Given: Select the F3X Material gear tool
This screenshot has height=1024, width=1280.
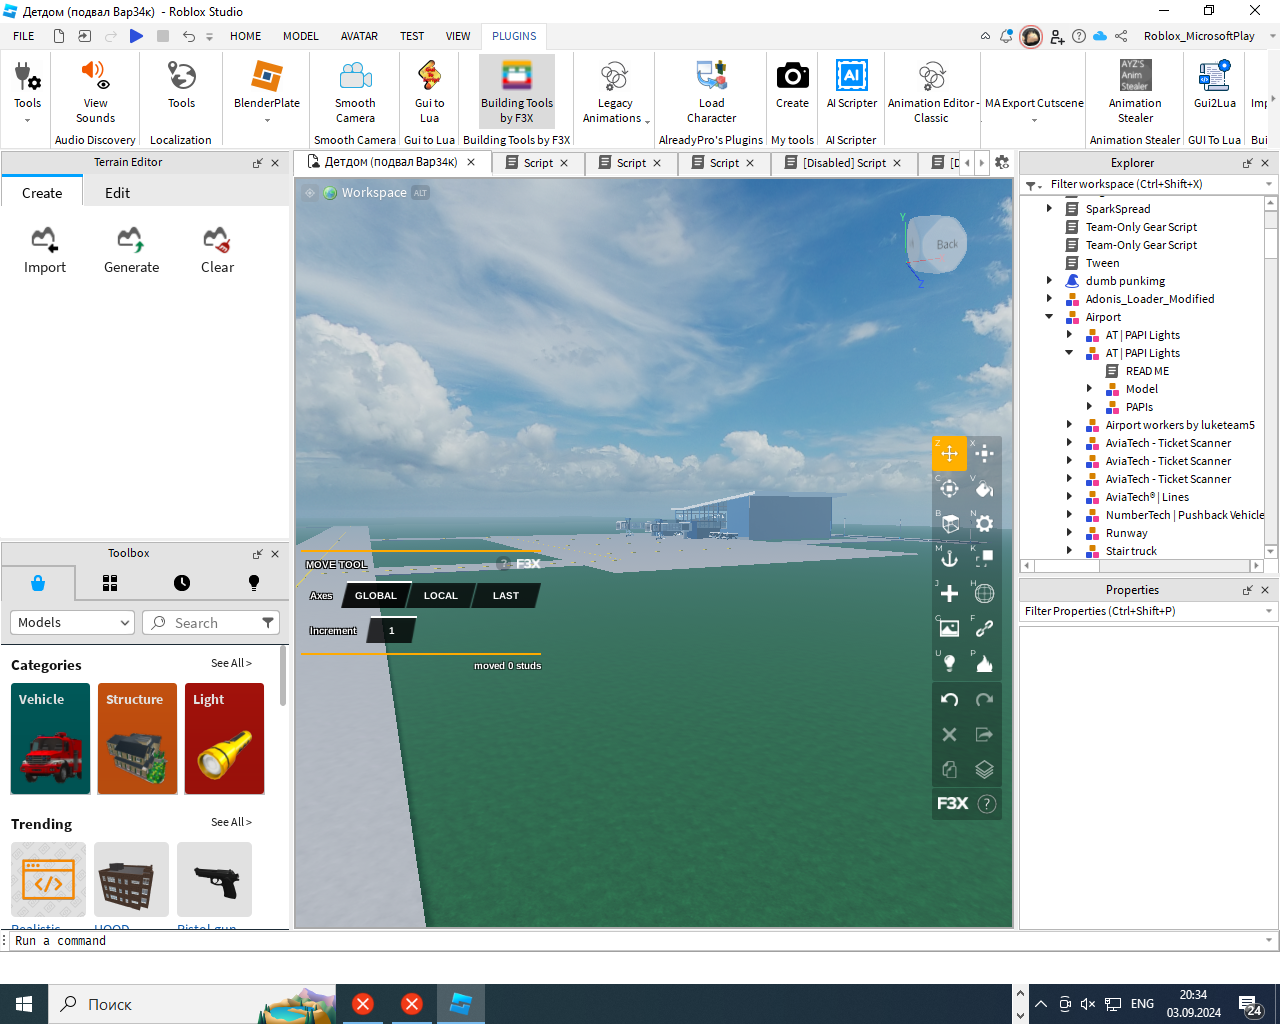Looking at the screenshot, I should click(x=984, y=523).
